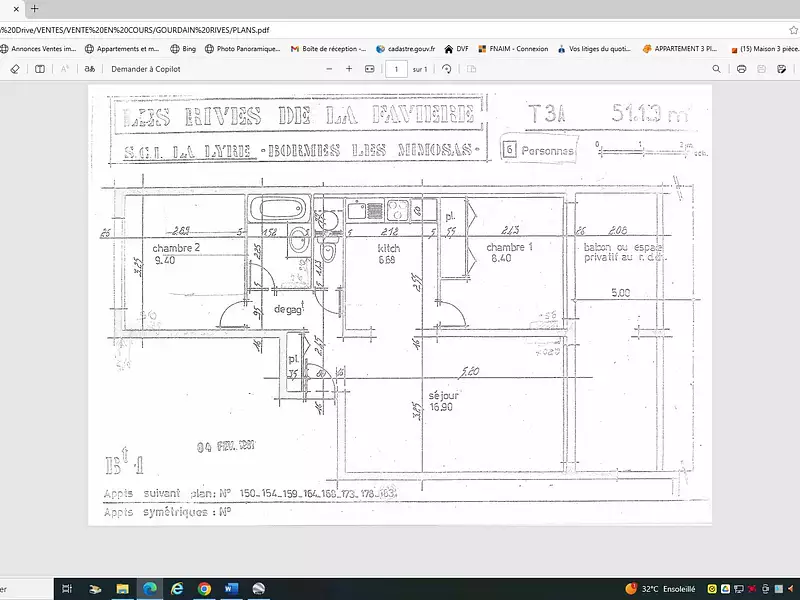The height and width of the screenshot is (600, 800).
Task: Toggle the page view layout icon
Action: click(x=40, y=69)
